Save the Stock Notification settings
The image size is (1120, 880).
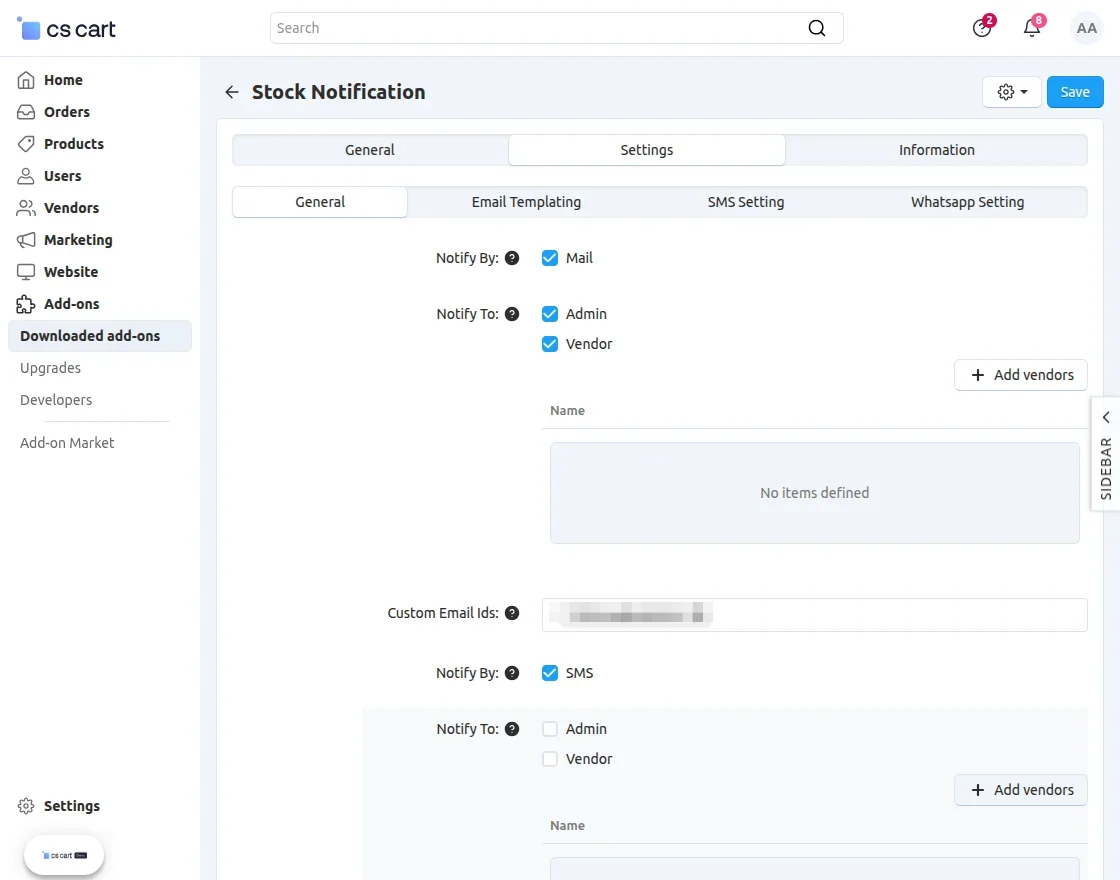[1075, 91]
